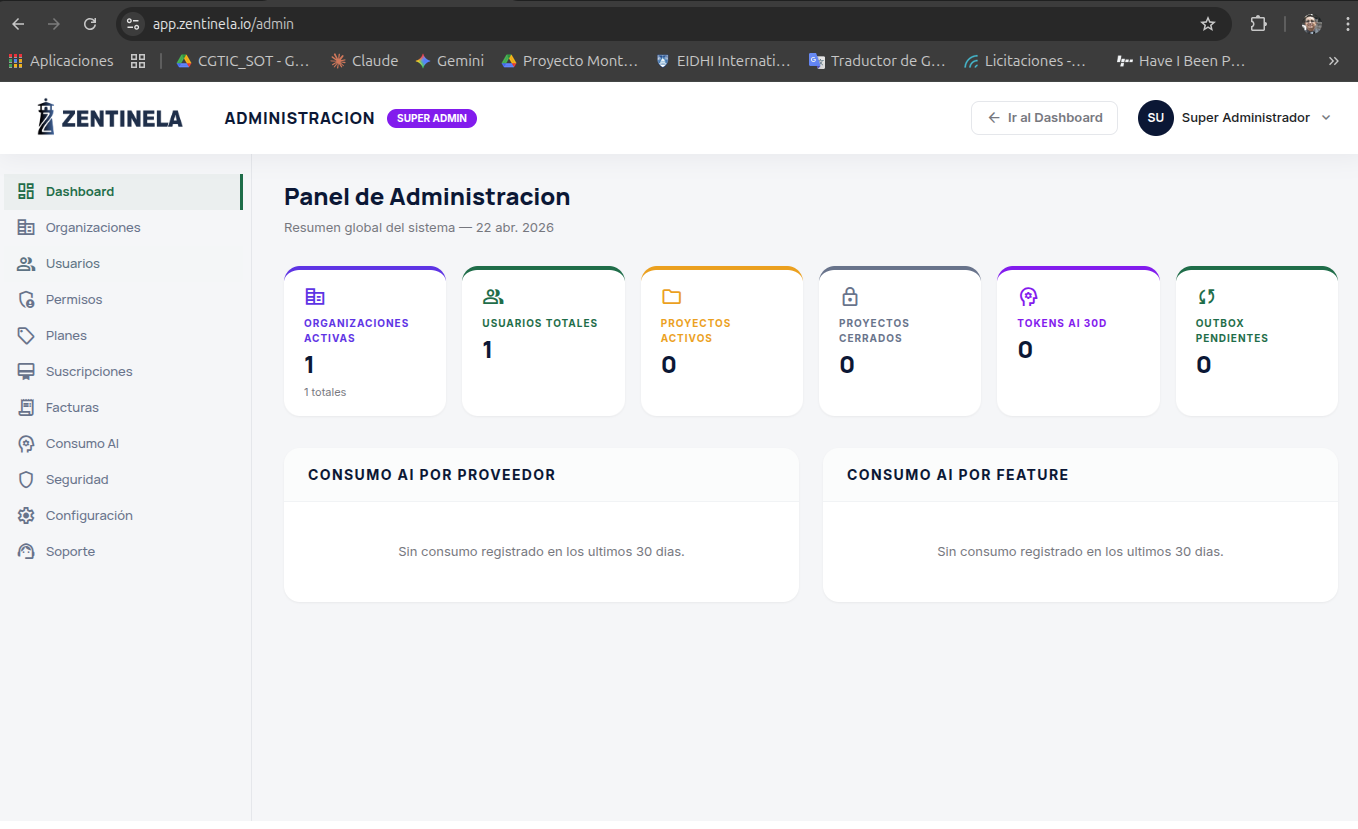This screenshot has width=1358, height=829.
Task: Click the site information icon in address bar
Action: tap(133, 24)
